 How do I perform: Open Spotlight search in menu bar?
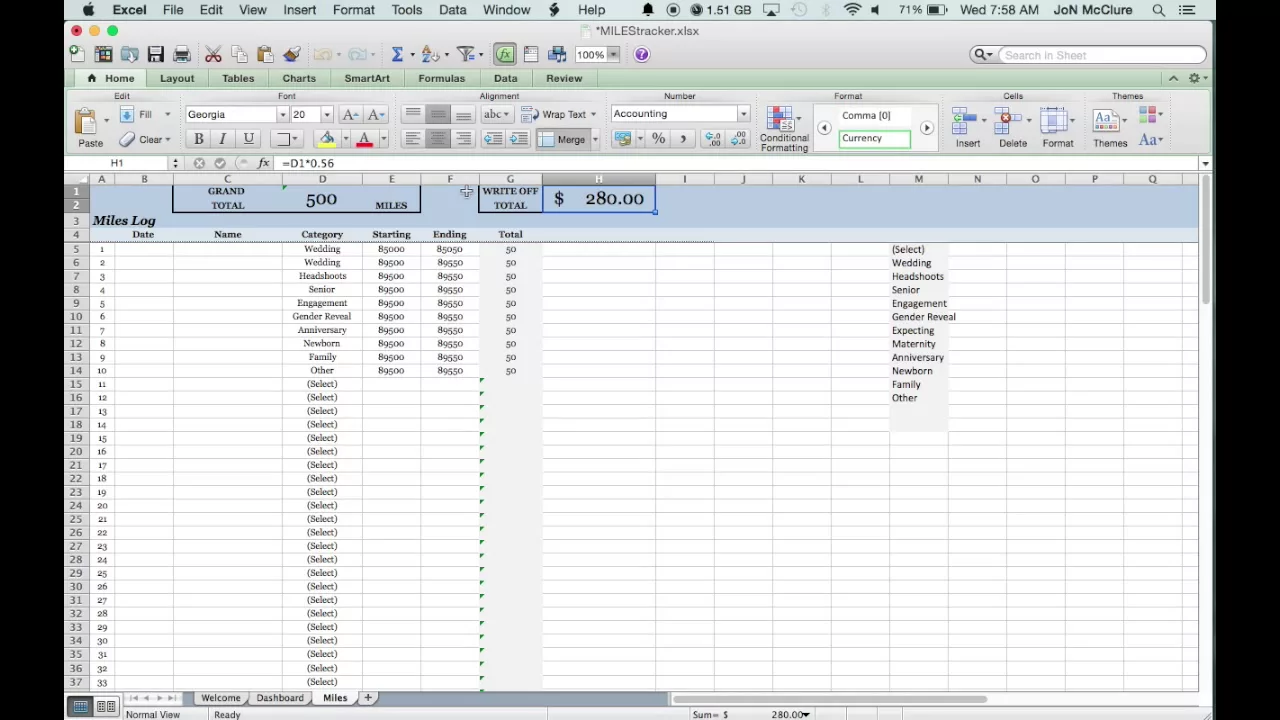coord(1158,10)
